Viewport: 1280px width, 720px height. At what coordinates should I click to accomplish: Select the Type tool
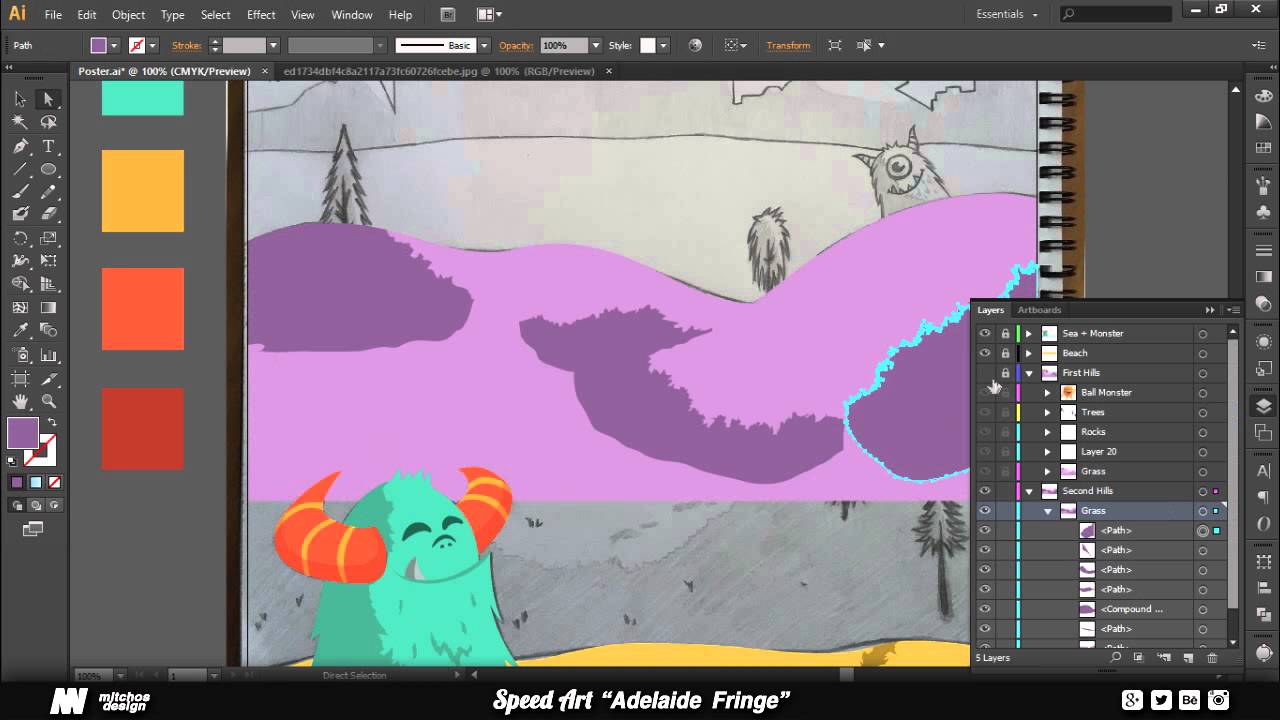point(48,146)
